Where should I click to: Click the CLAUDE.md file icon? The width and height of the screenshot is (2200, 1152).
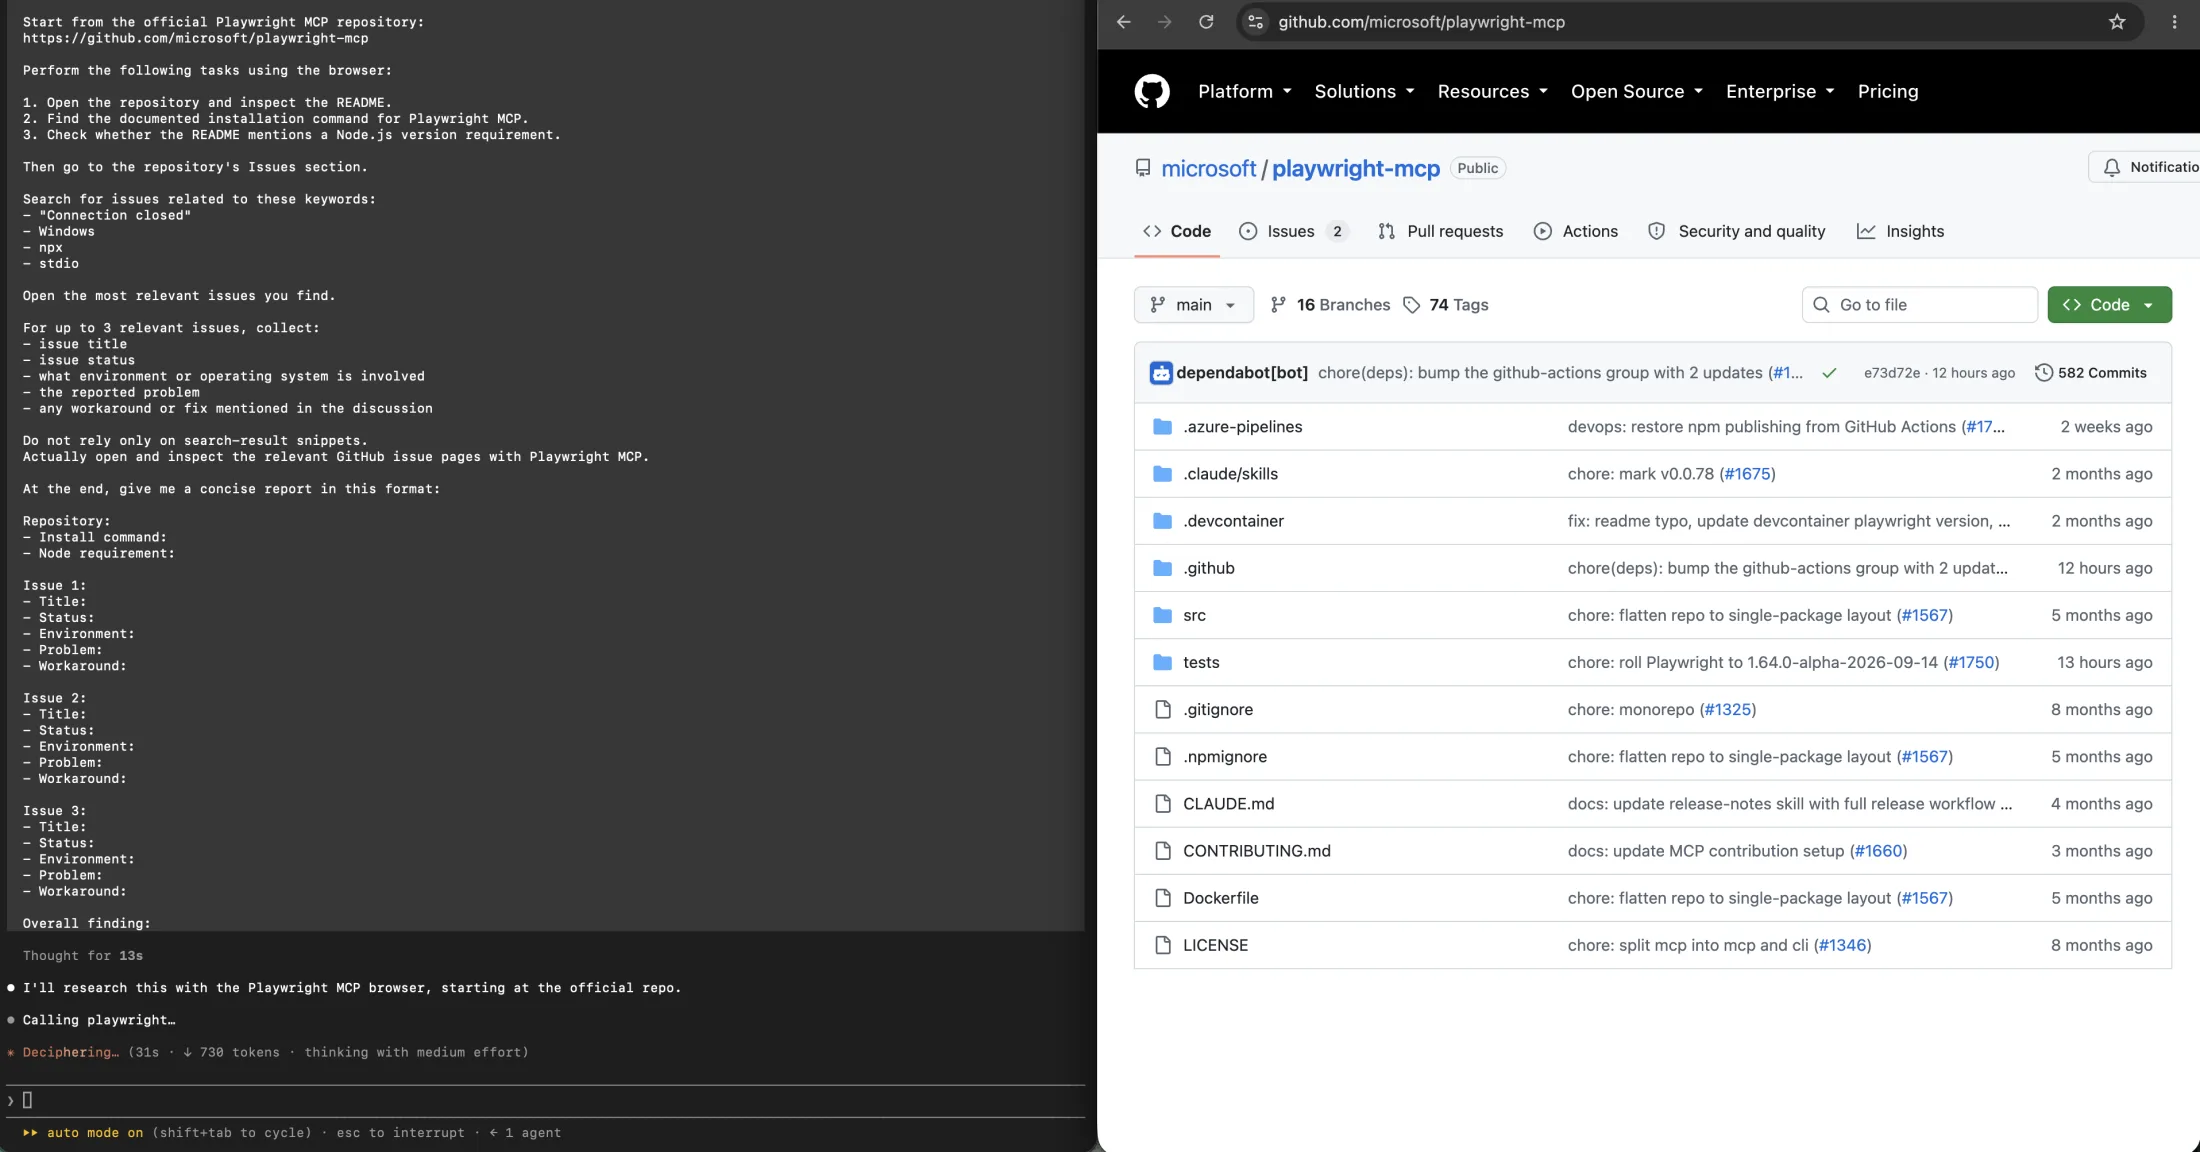point(1162,804)
